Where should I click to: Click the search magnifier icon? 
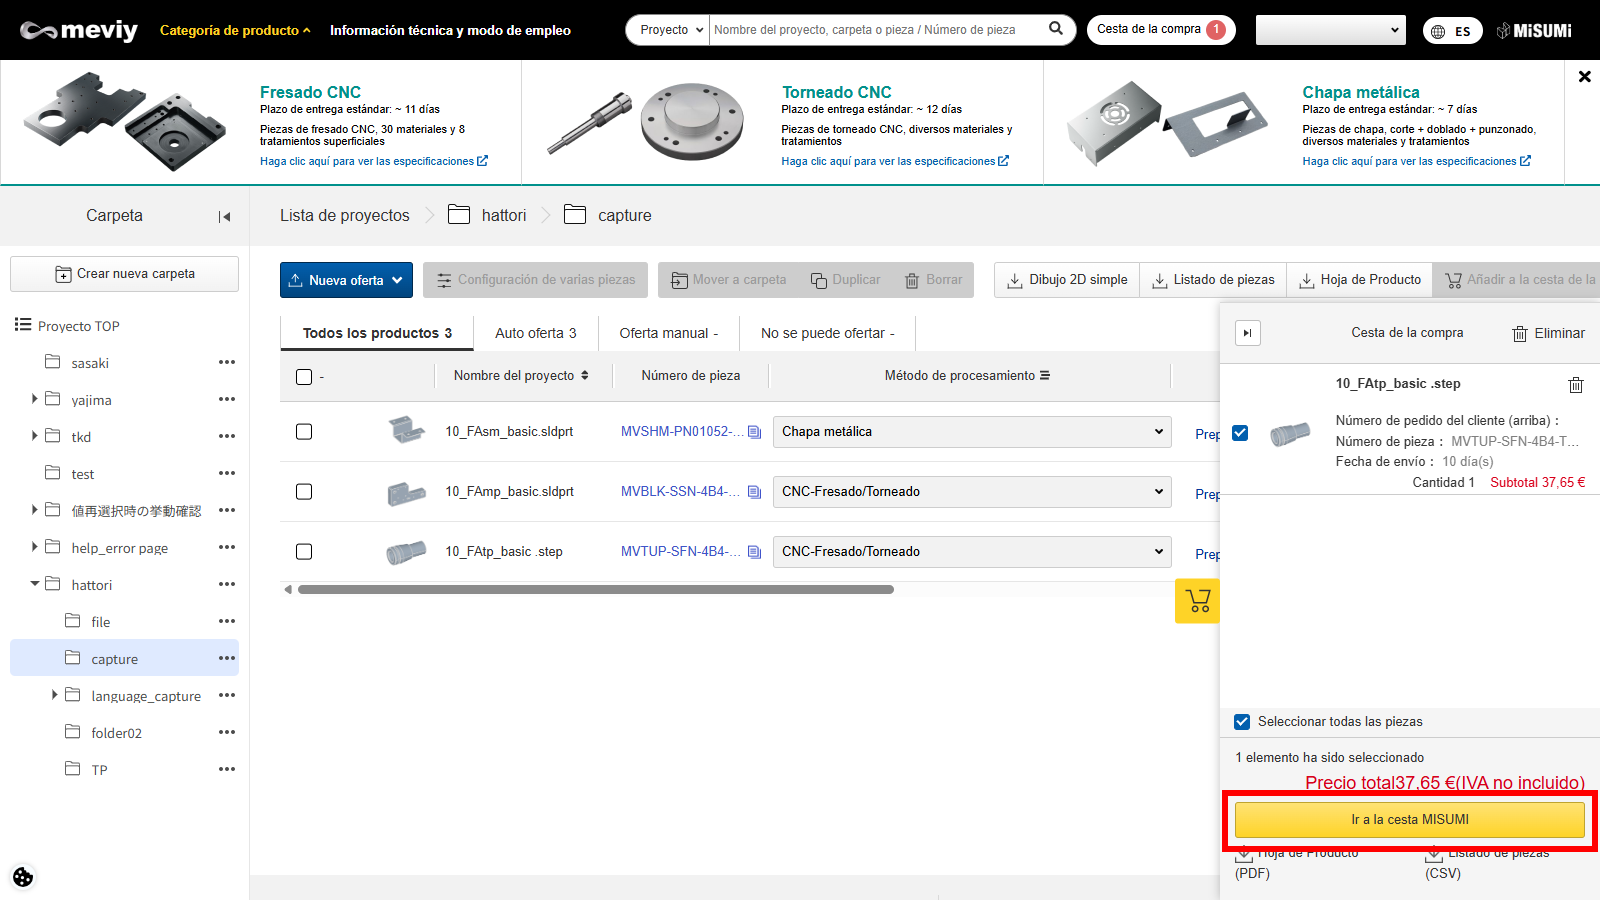click(x=1055, y=29)
